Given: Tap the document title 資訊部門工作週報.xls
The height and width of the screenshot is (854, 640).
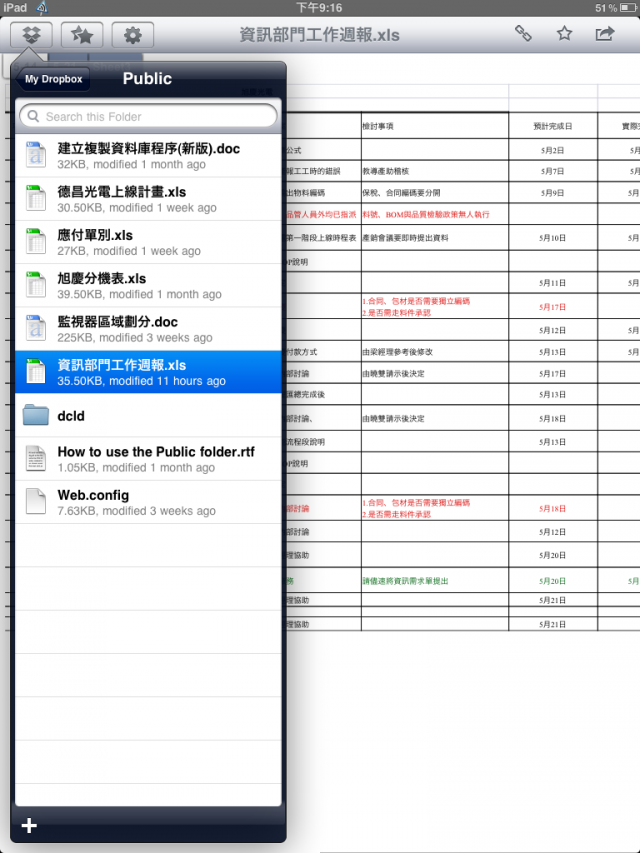Looking at the screenshot, I should pos(320,35).
